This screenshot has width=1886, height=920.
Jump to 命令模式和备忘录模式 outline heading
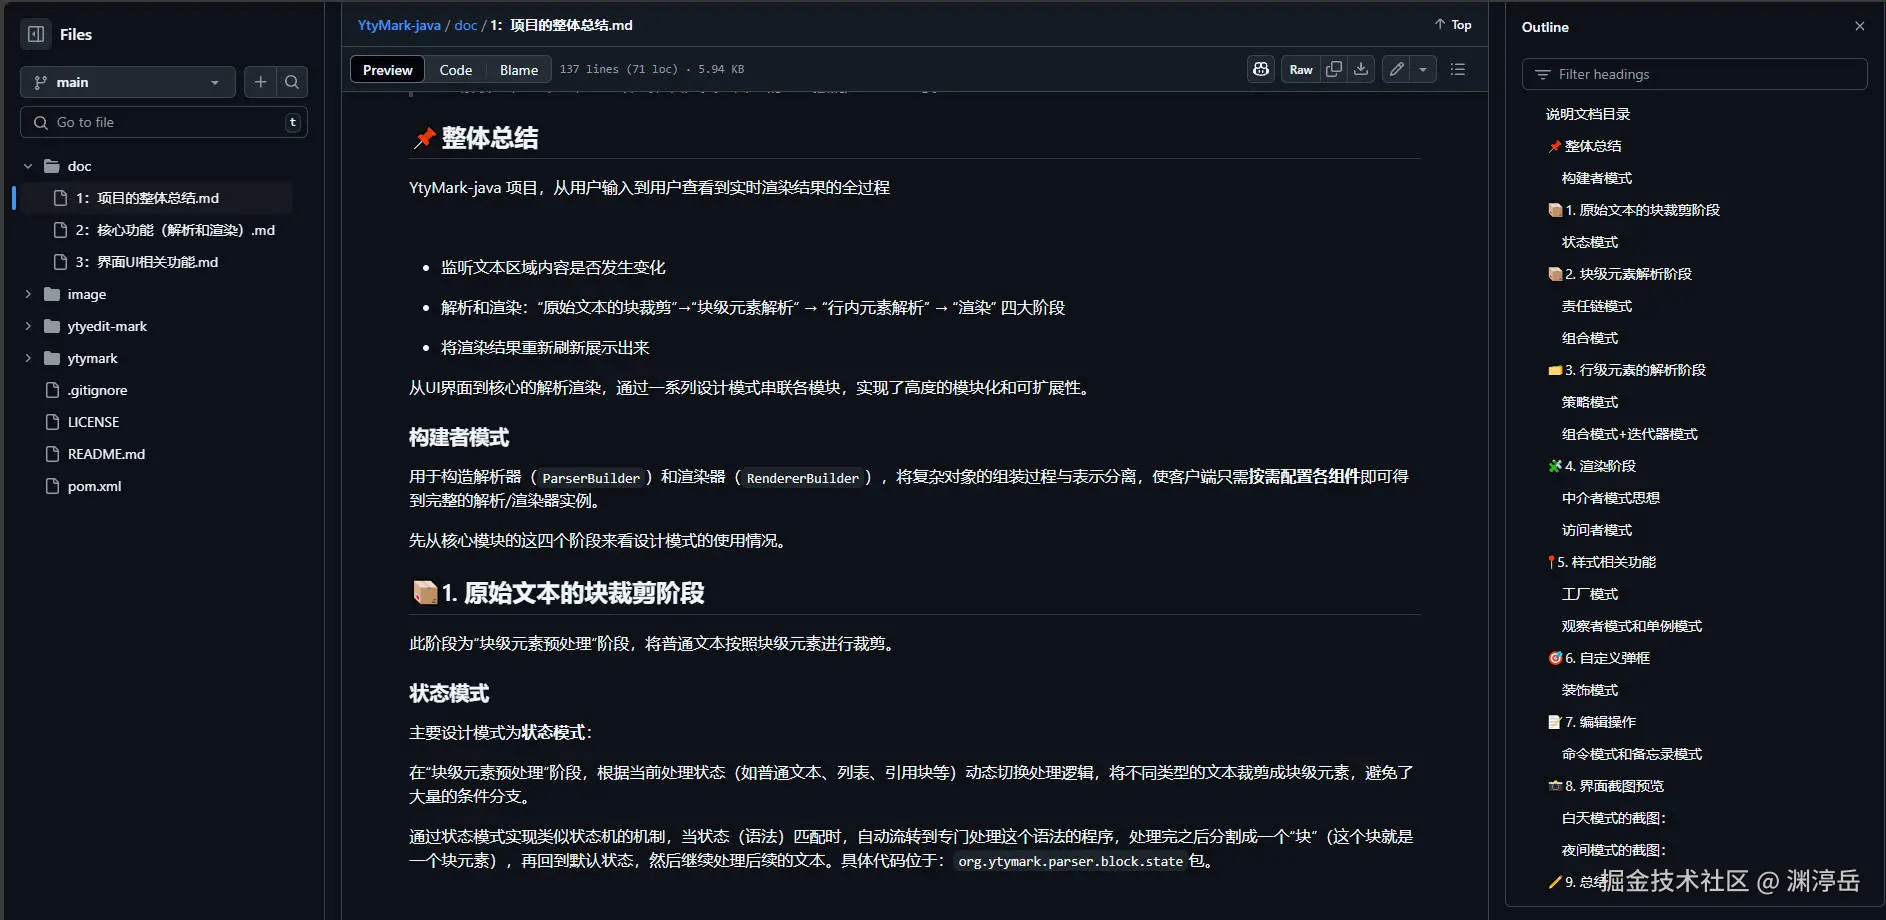pos(1632,754)
